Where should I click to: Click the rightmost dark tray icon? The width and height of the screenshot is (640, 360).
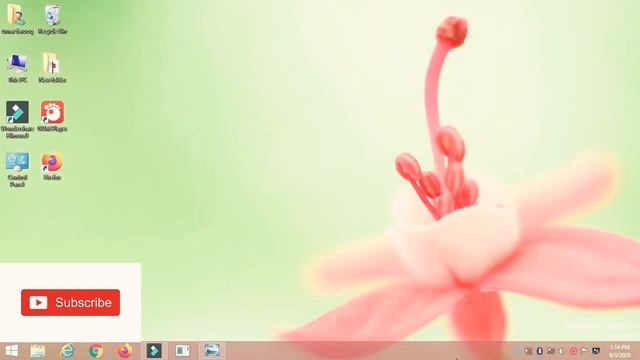coord(596,351)
